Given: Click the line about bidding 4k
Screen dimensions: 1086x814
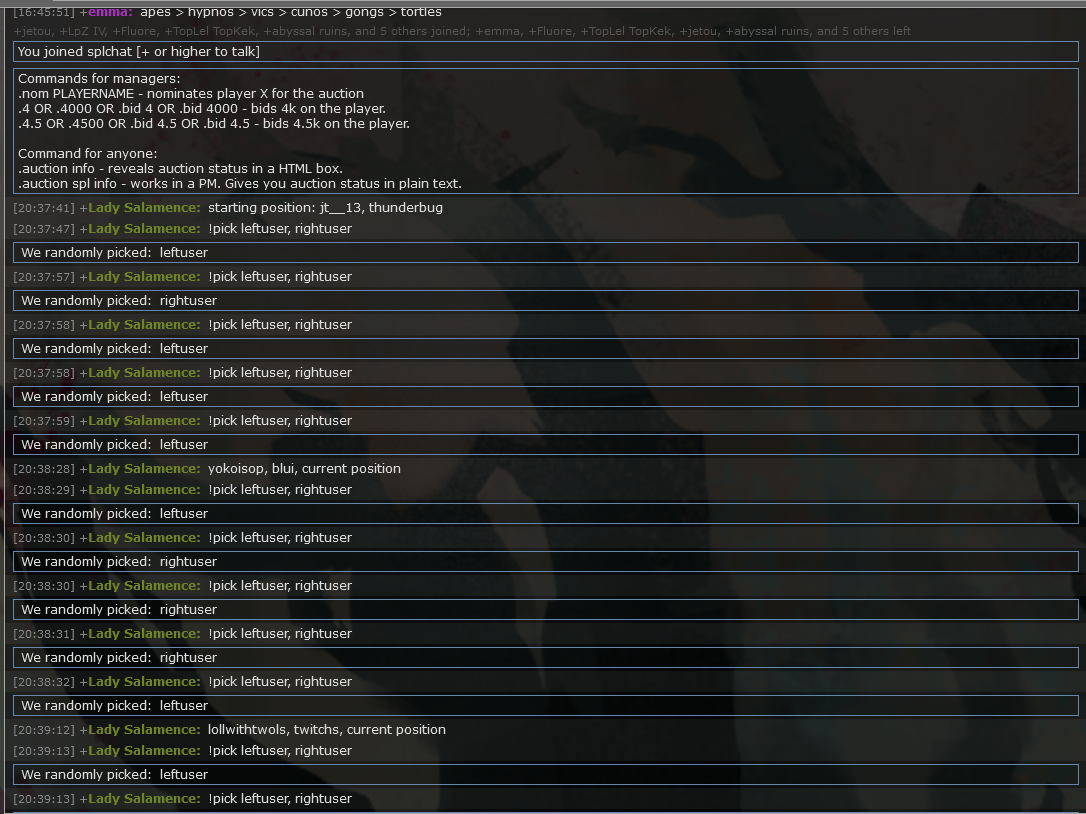Looking at the screenshot, I should coord(202,109).
